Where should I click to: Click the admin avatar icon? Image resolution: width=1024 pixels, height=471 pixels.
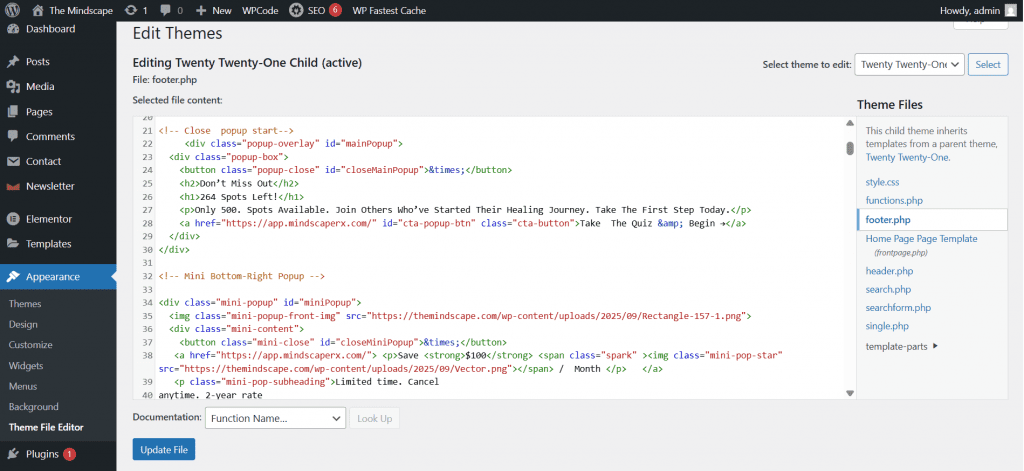1011,10
